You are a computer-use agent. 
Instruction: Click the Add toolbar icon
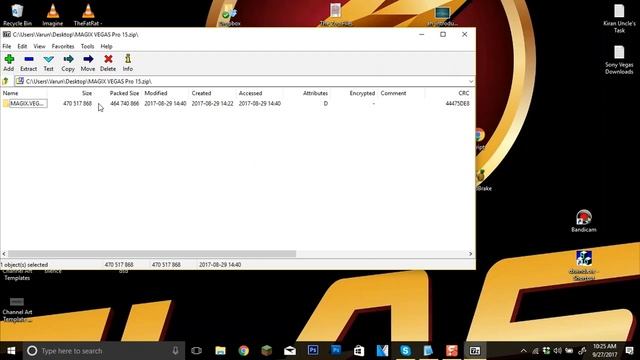9,63
